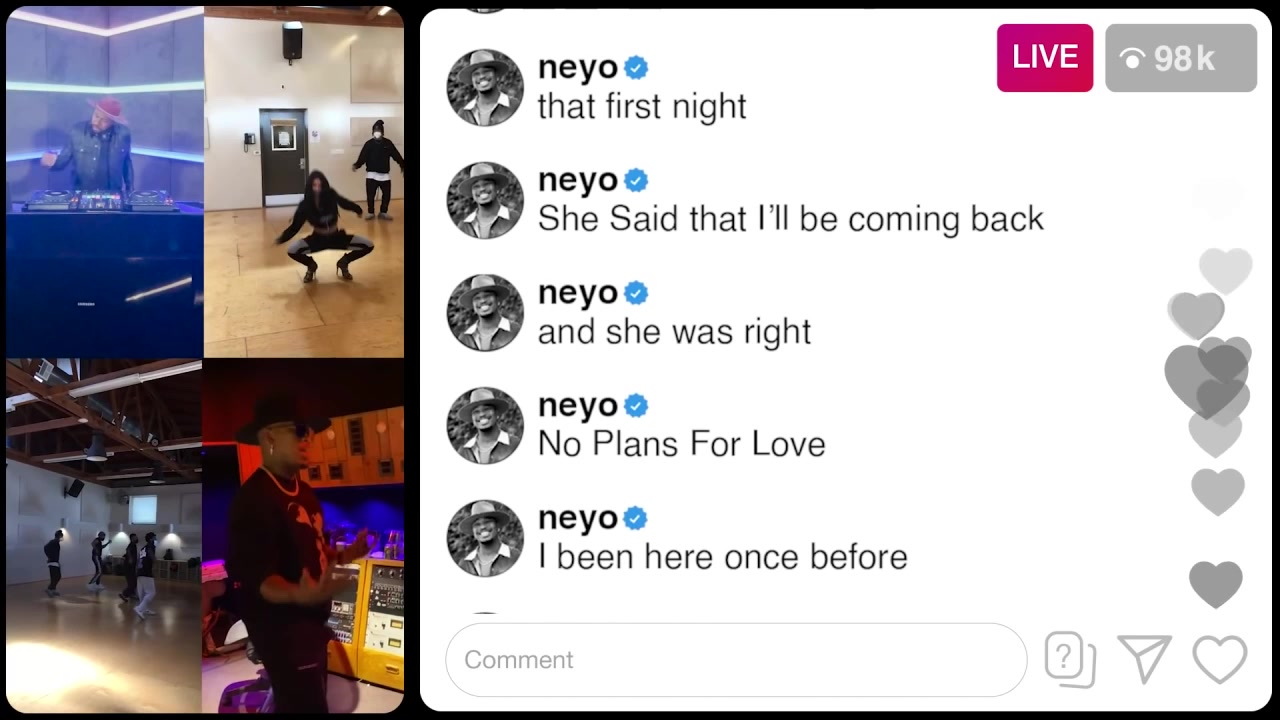The height and width of the screenshot is (720, 1280).
Task: Select the DJ booth video tile
Action: coord(104,182)
